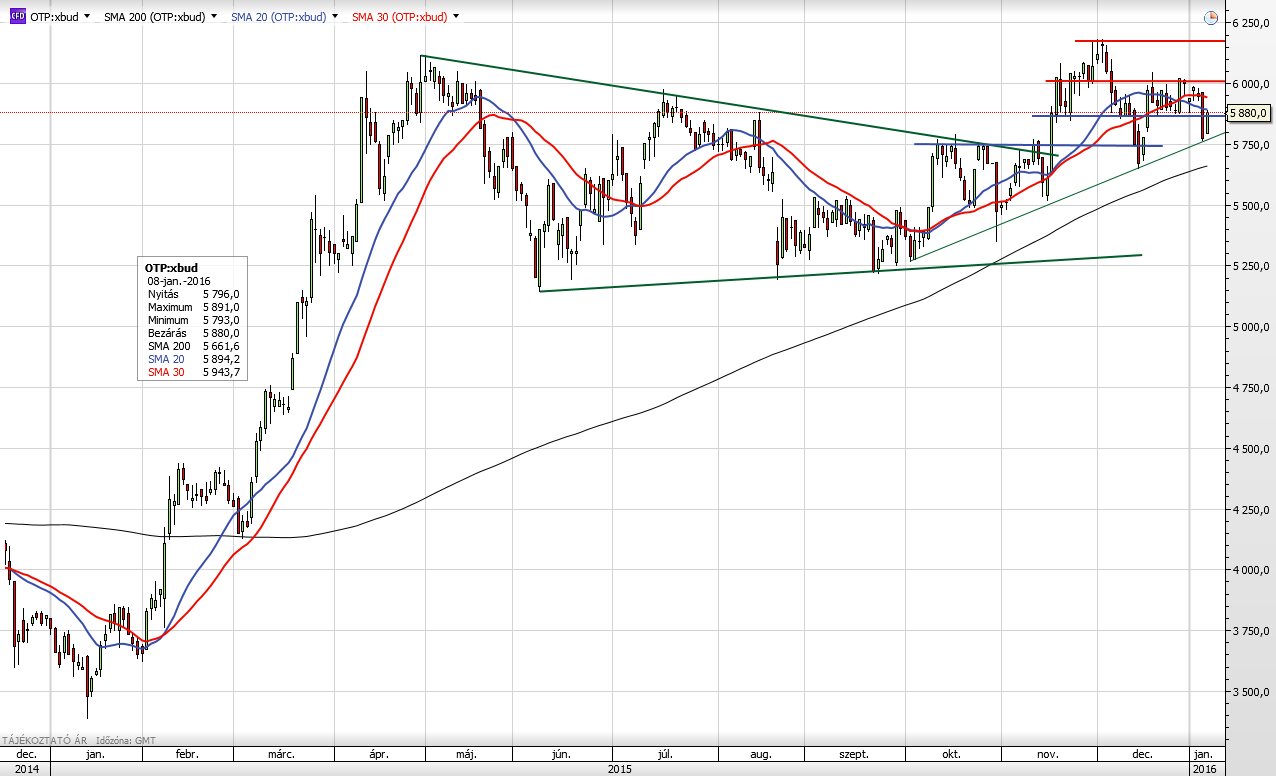Click the Maximum 5 891,0 row in data box
The image size is (1276, 776).
[192, 307]
